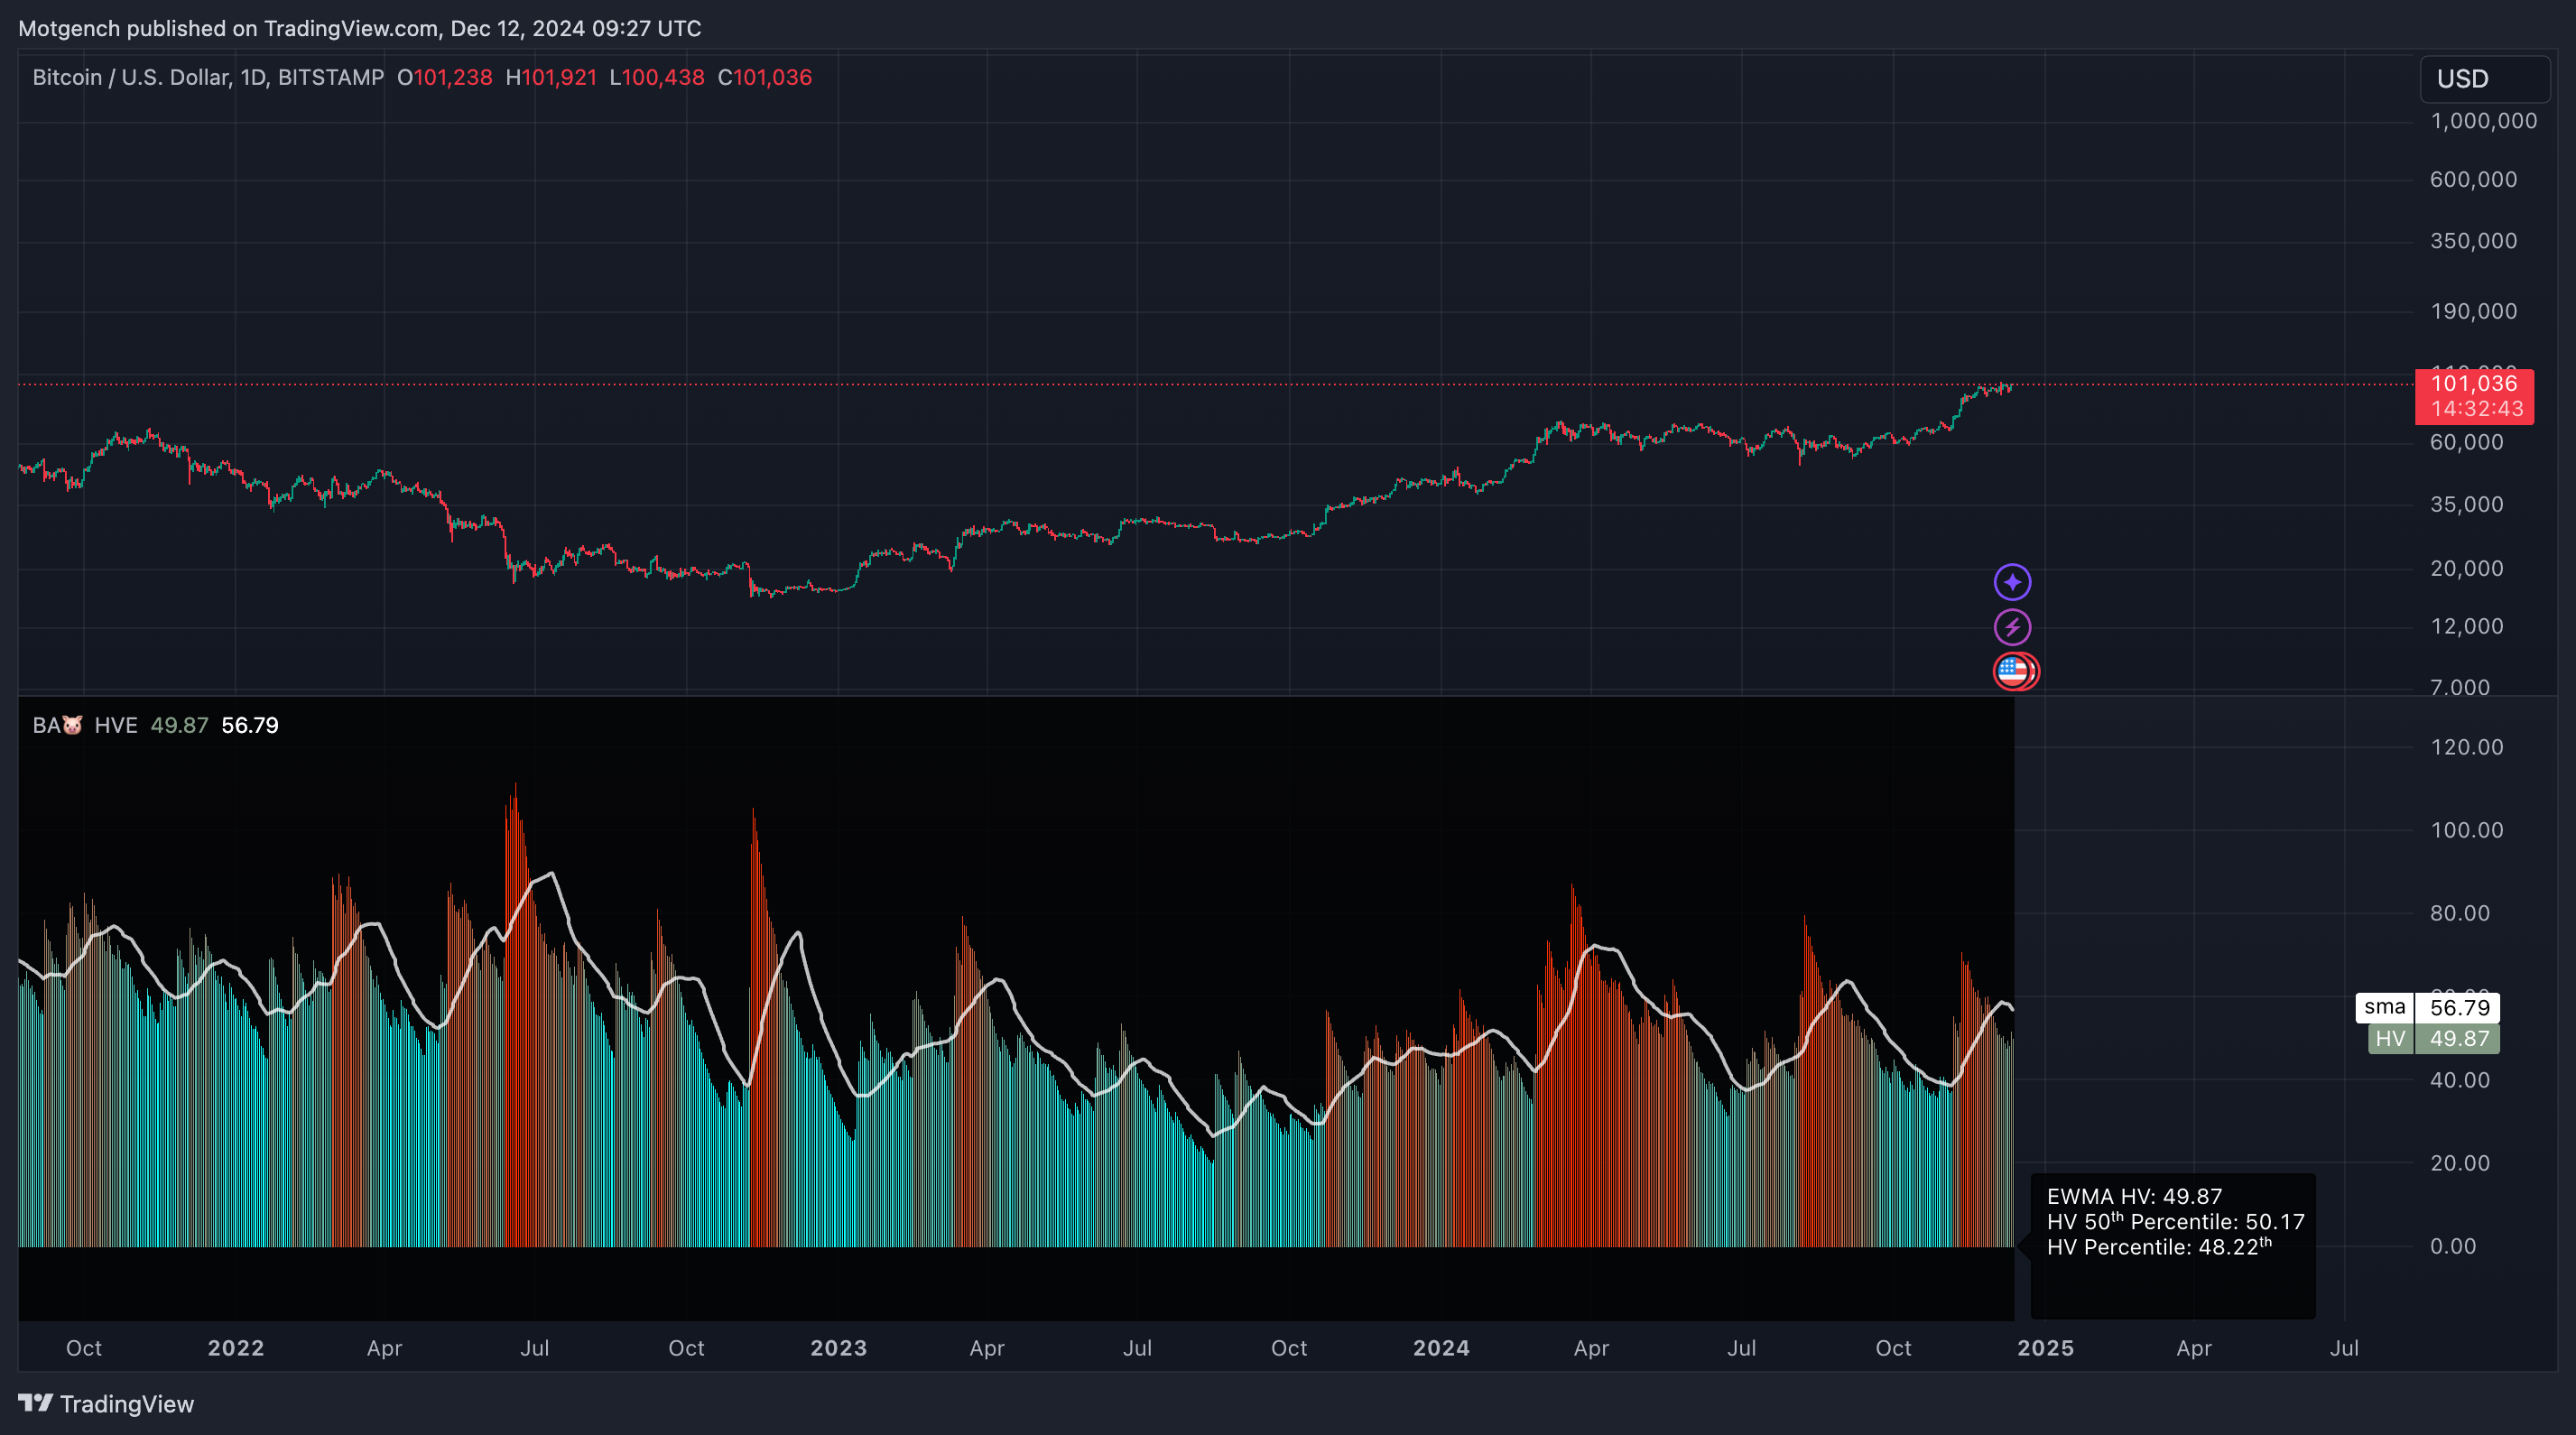Screen dimensions: 2576x1435
Task: Click the EWMA HV: 49.87 info line
Action: [x=2134, y=1197]
